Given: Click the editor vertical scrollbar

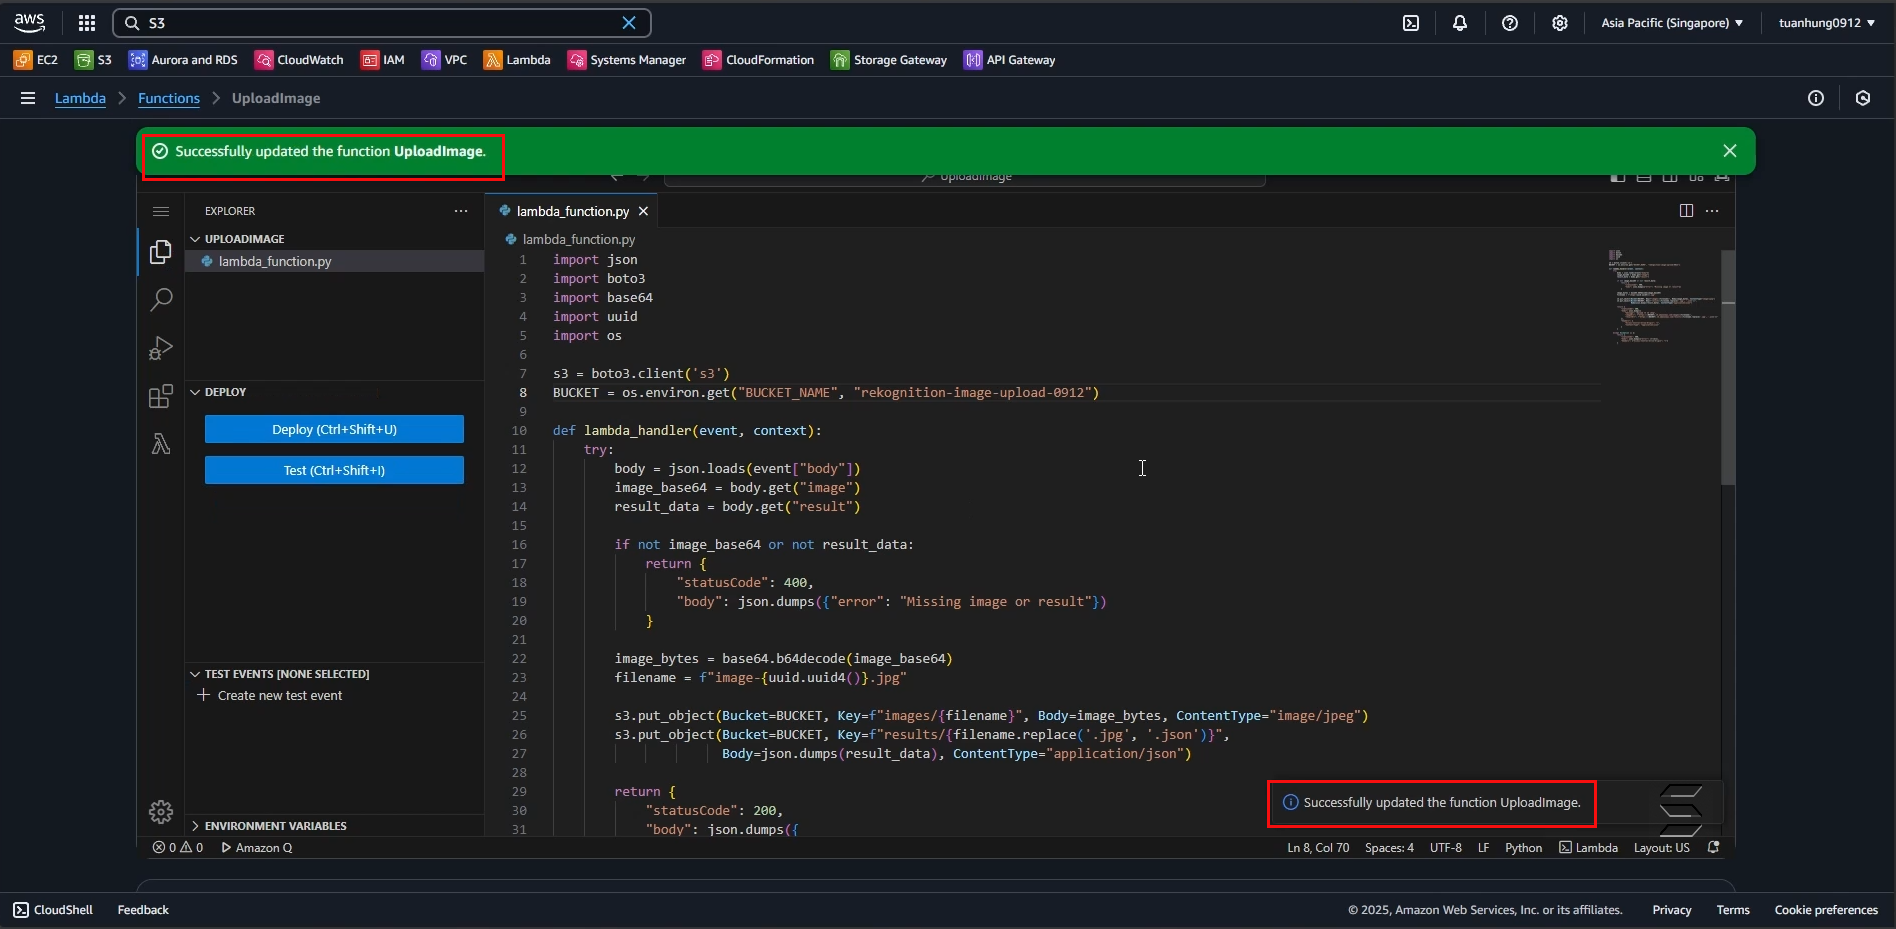Looking at the screenshot, I should point(1728,367).
